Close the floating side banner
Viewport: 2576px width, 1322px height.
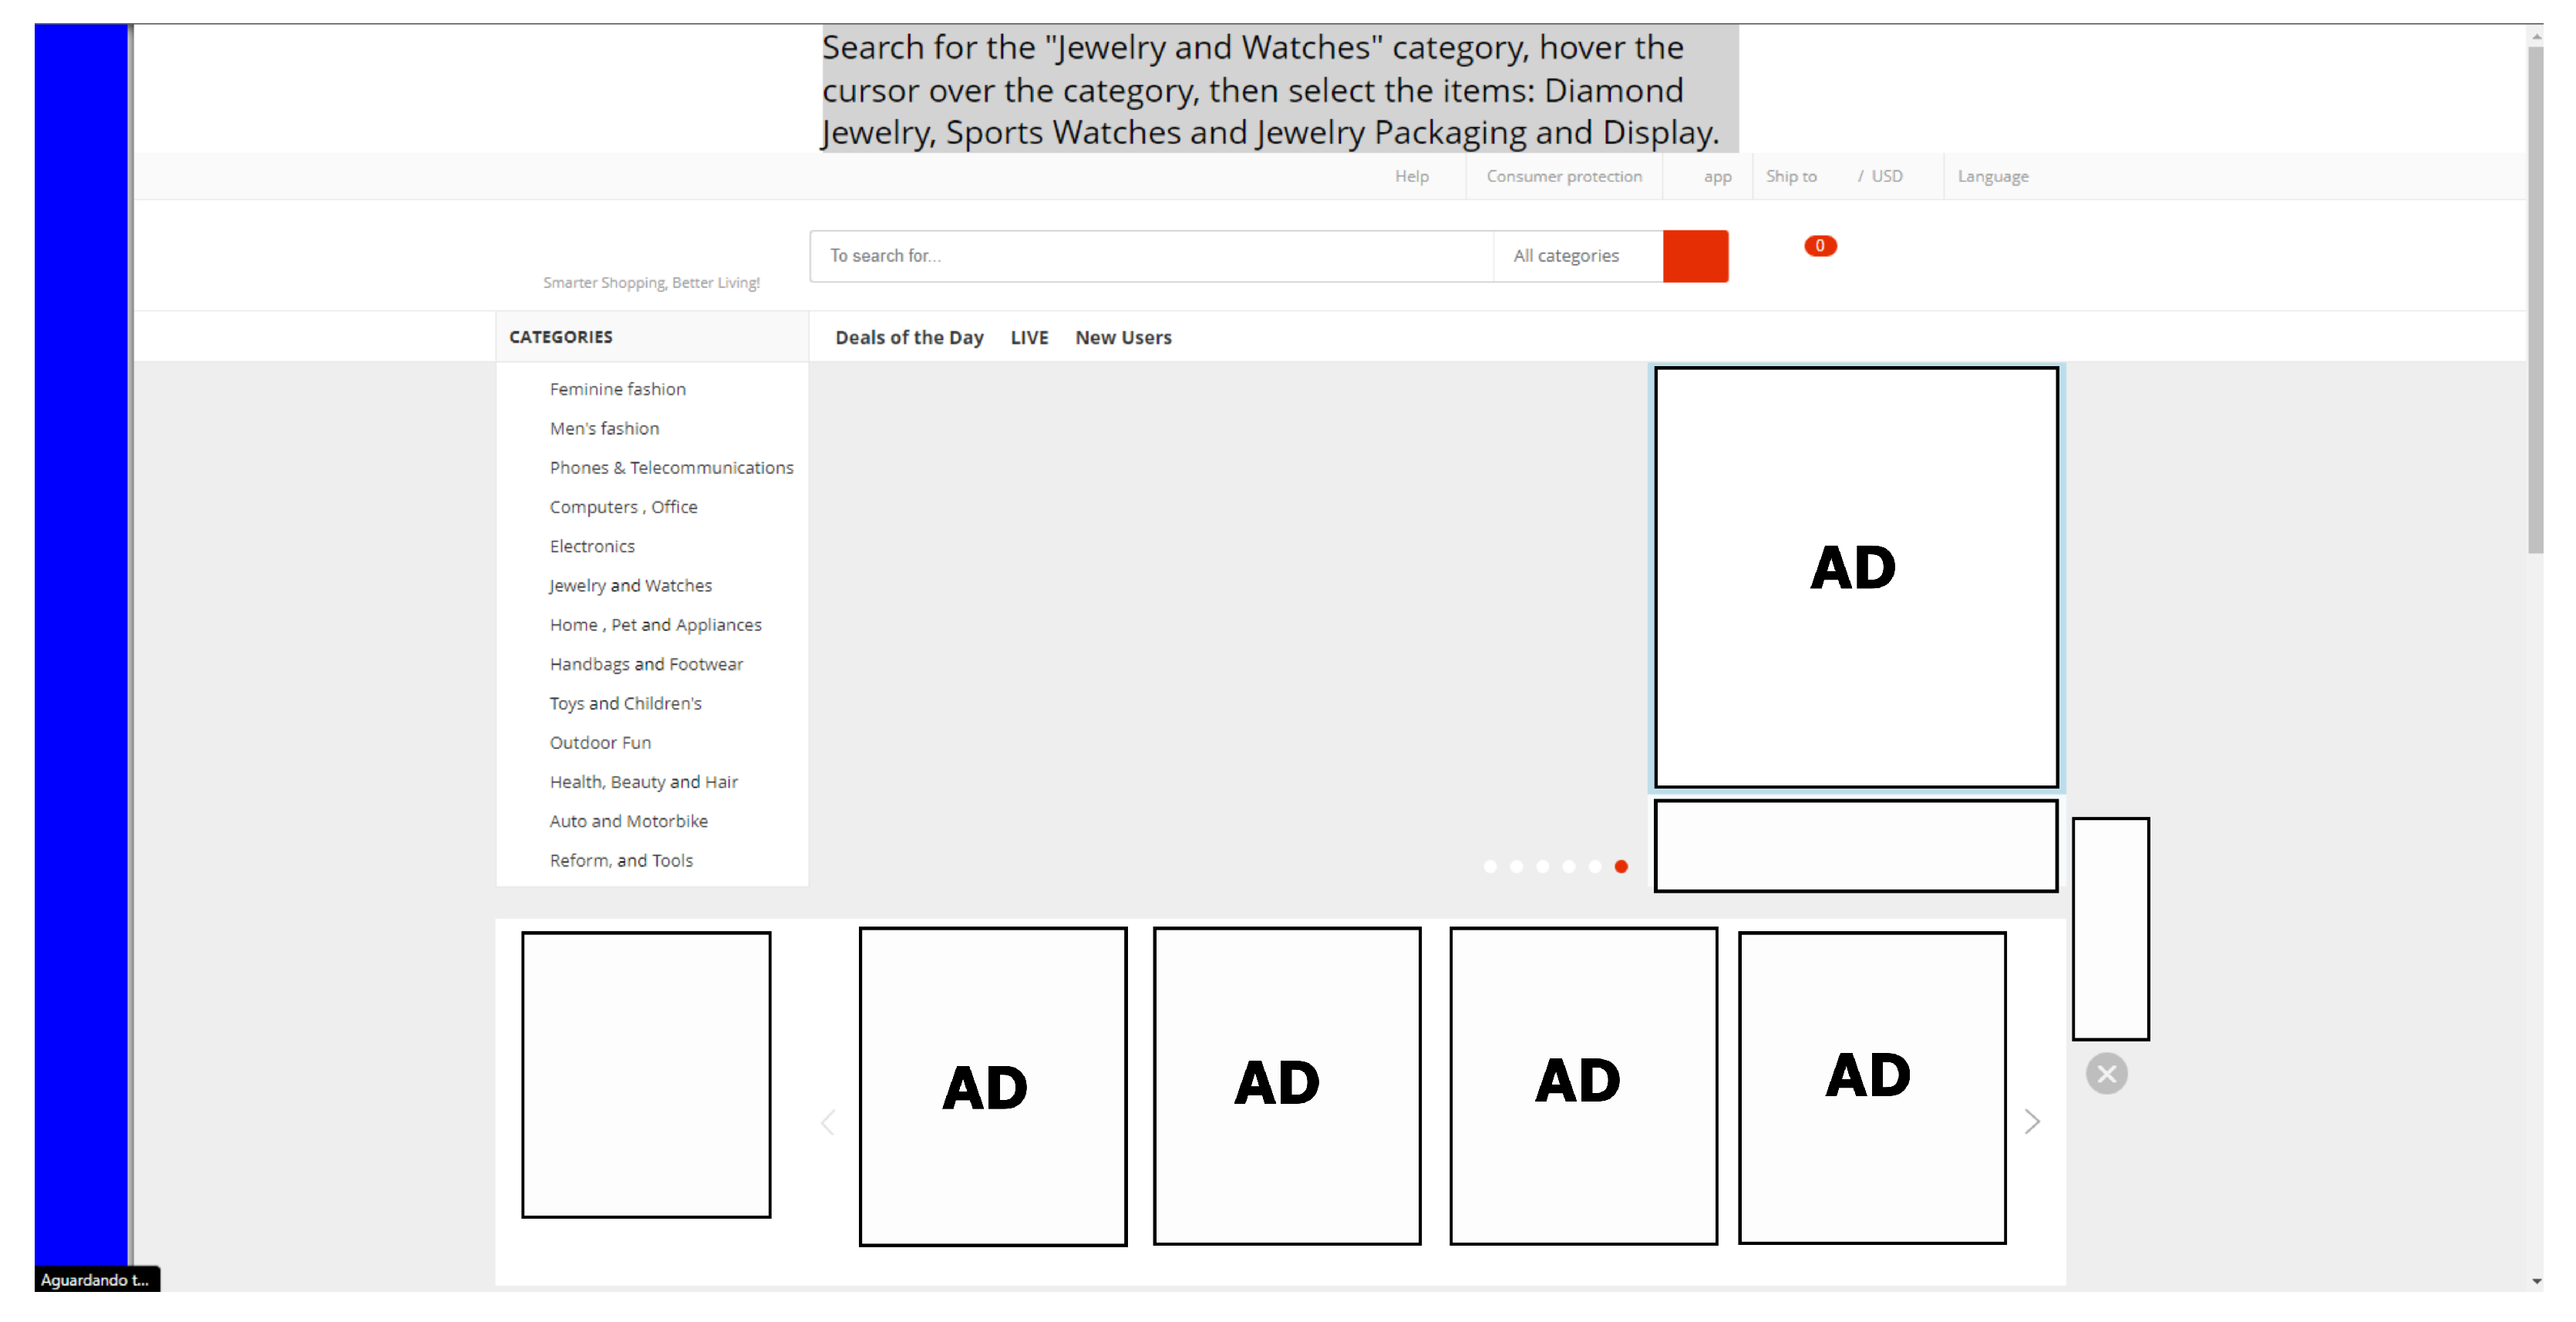[2106, 1073]
